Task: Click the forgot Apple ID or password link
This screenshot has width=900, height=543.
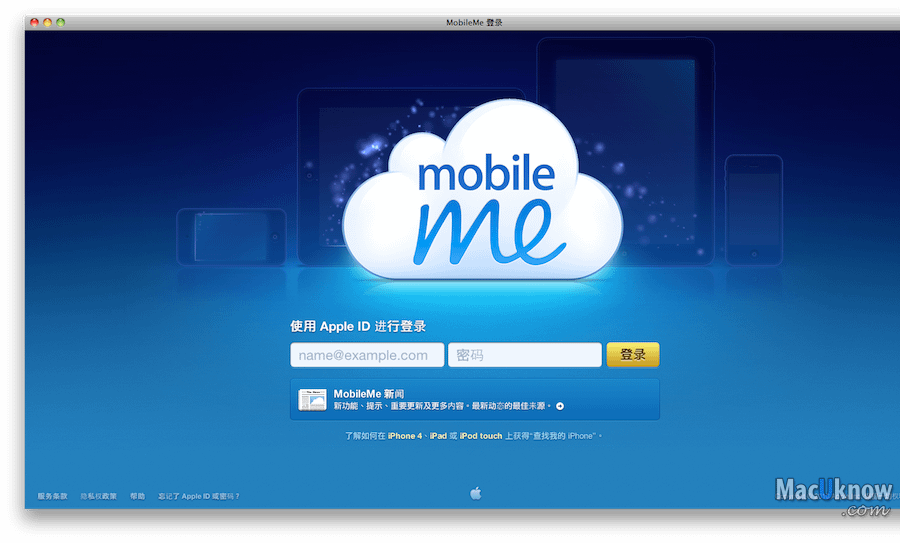Action: pyautogui.click(x=199, y=496)
